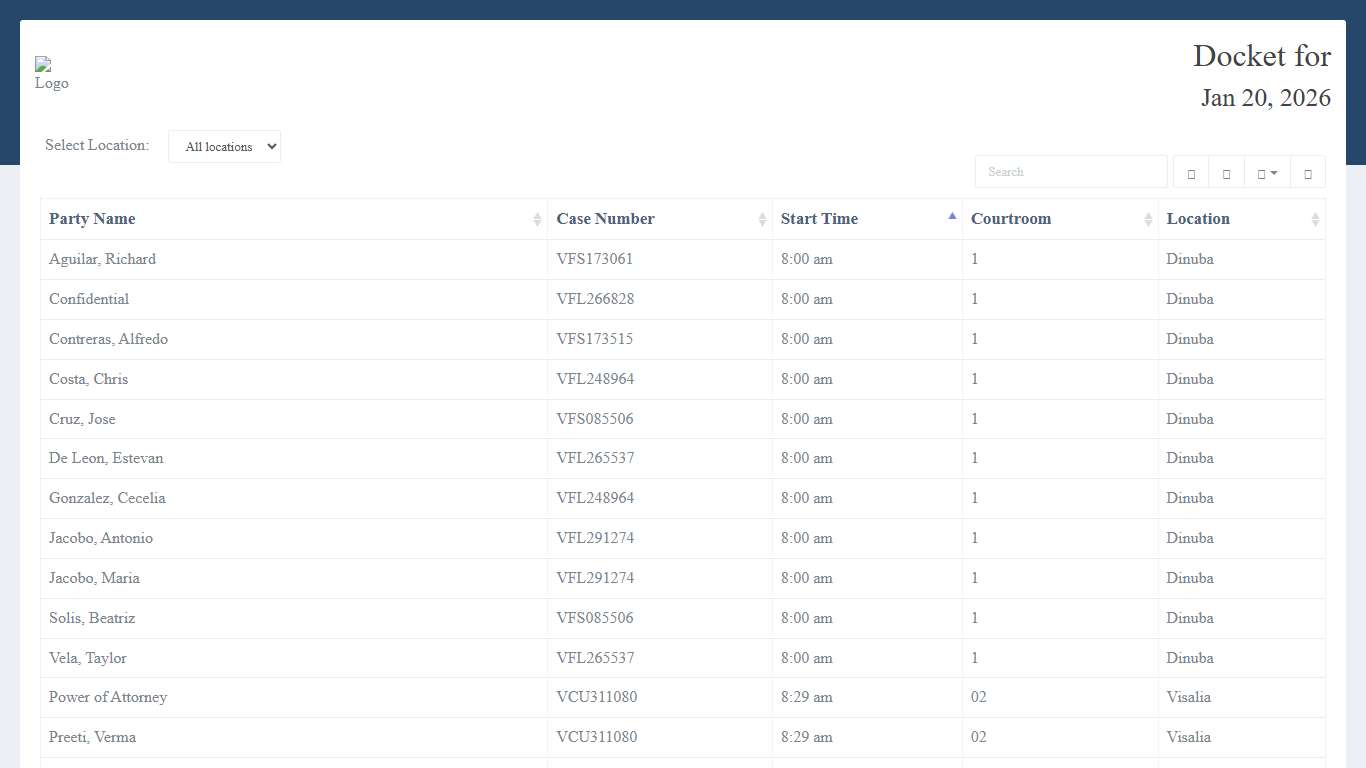Sort the table by the Party Name label

coord(92,219)
